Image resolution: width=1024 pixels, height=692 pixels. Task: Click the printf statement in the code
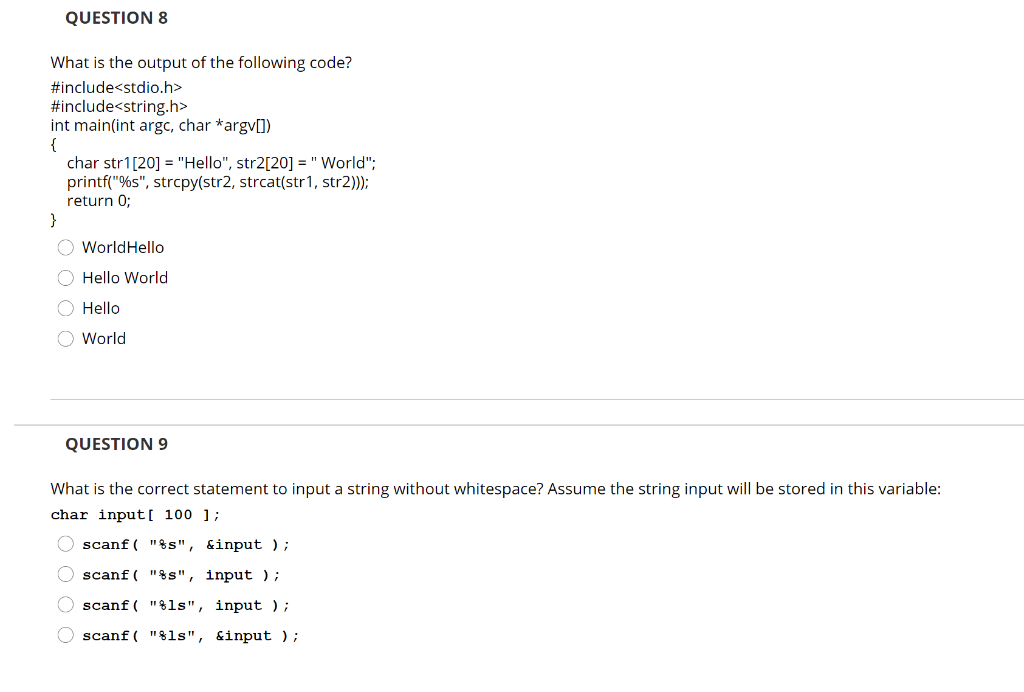pyautogui.click(x=217, y=181)
